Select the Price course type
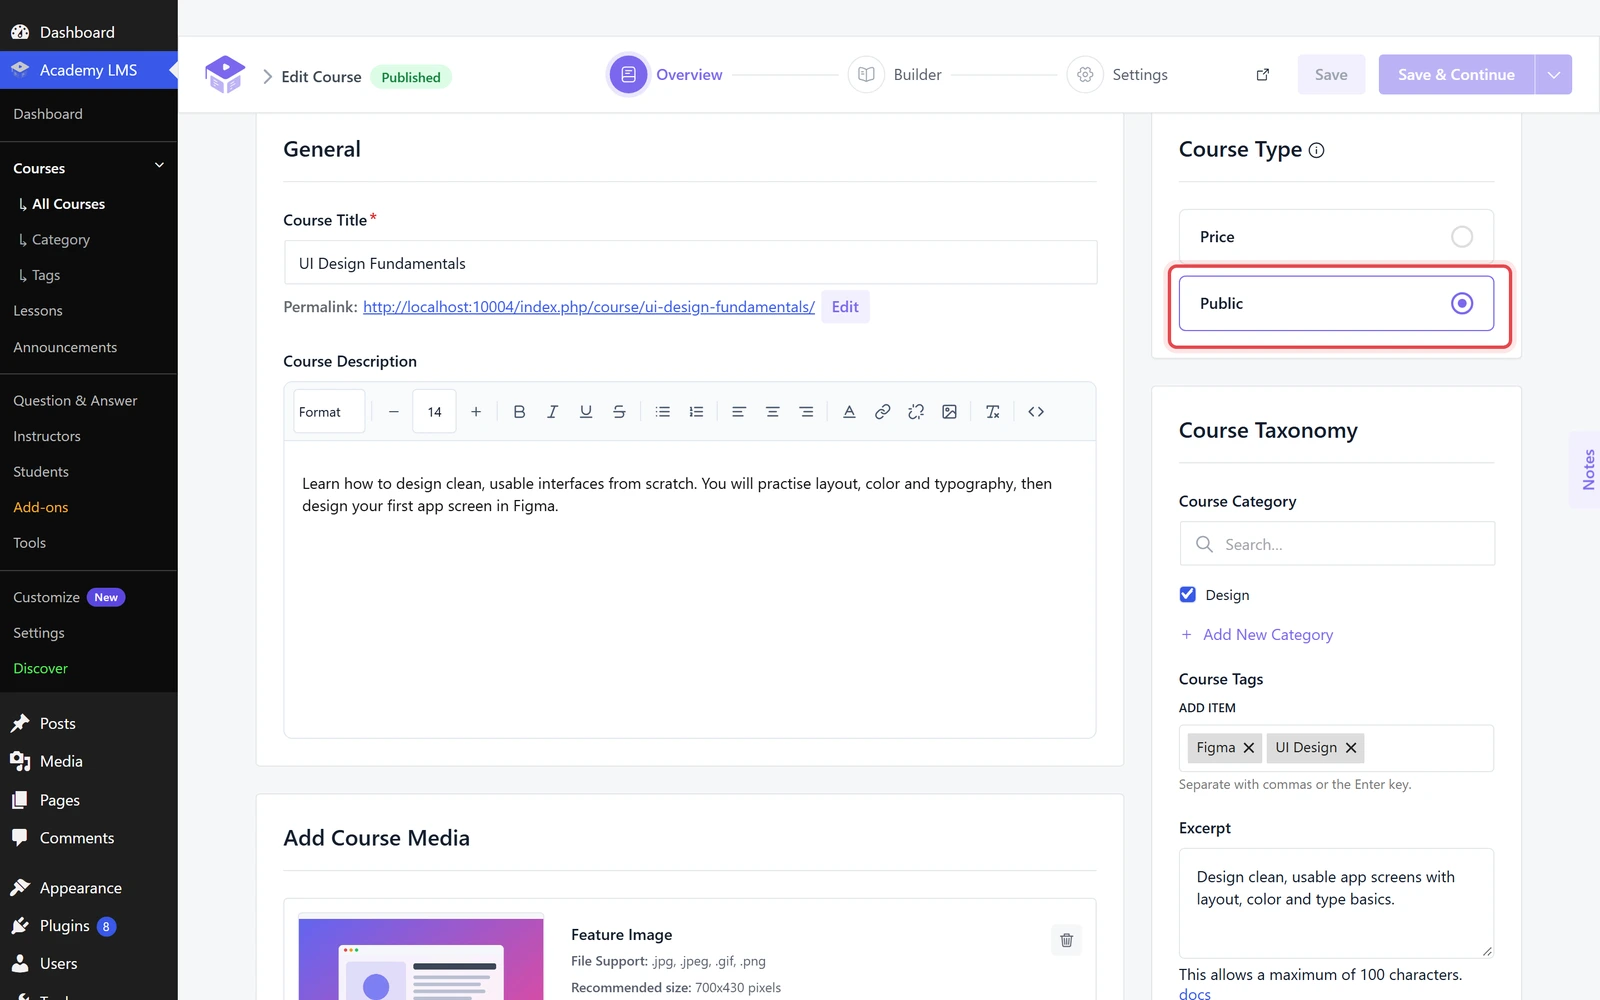This screenshot has width=1600, height=1000. click(x=1336, y=237)
